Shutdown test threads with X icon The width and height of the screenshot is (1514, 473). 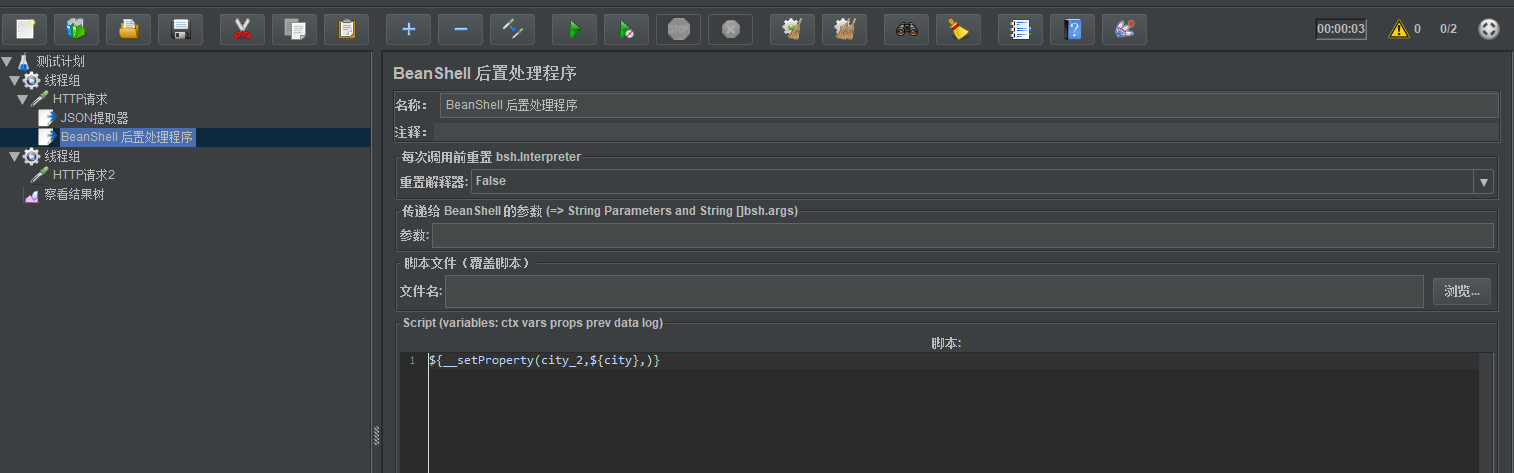tap(730, 29)
